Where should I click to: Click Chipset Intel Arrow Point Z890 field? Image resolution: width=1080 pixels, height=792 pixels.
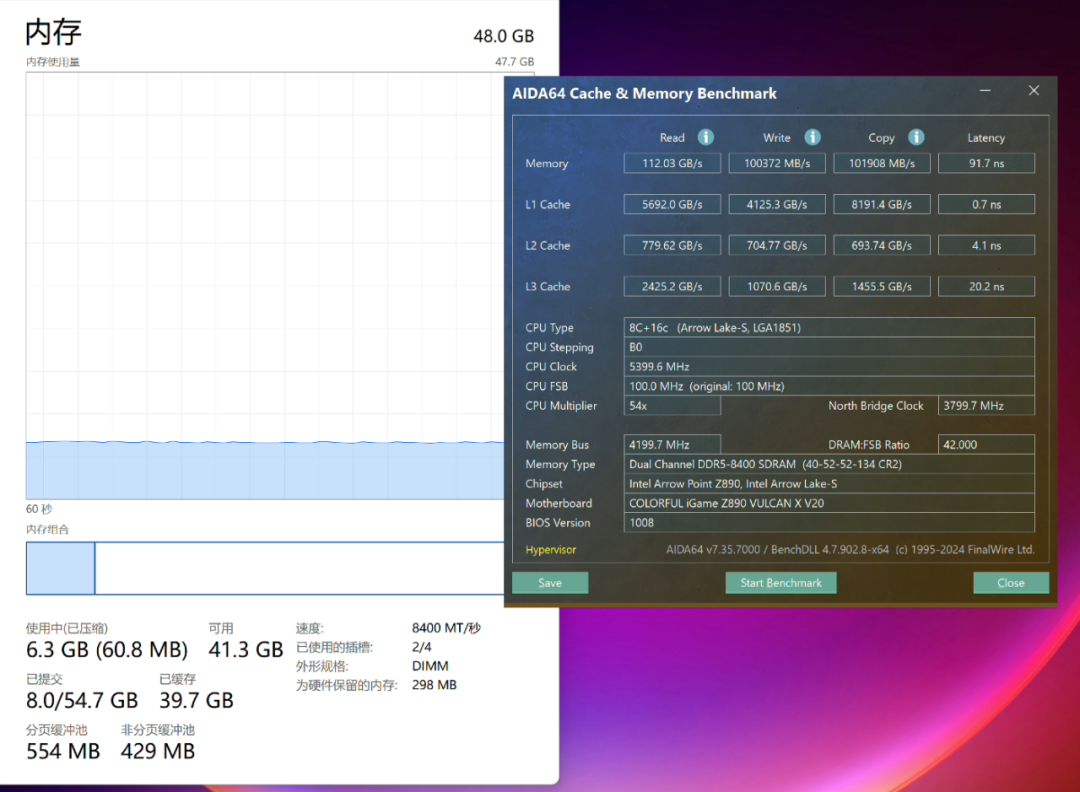point(829,483)
